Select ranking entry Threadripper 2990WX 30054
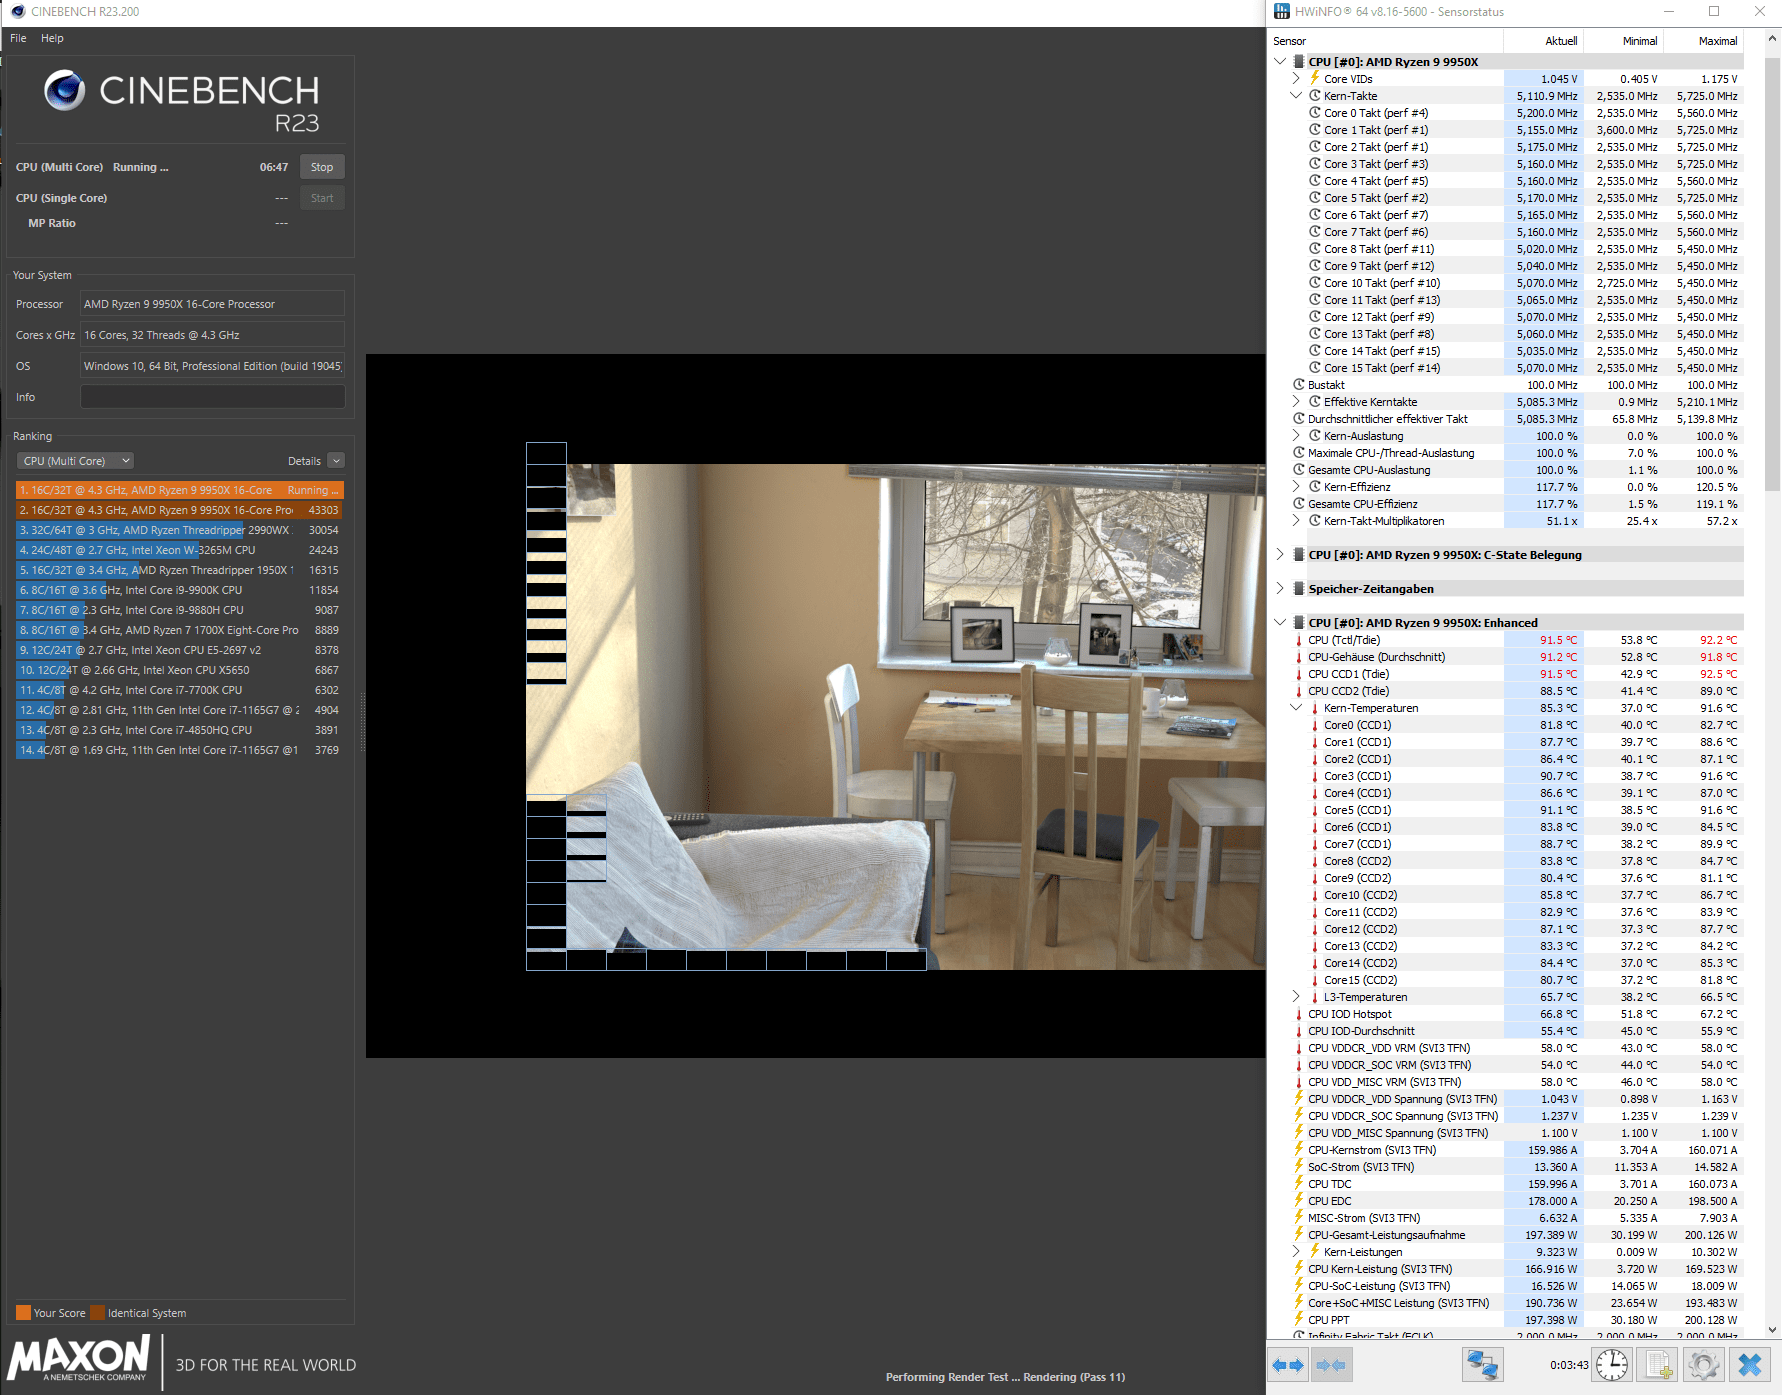The width and height of the screenshot is (1782, 1395). click(x=179, y=530)
